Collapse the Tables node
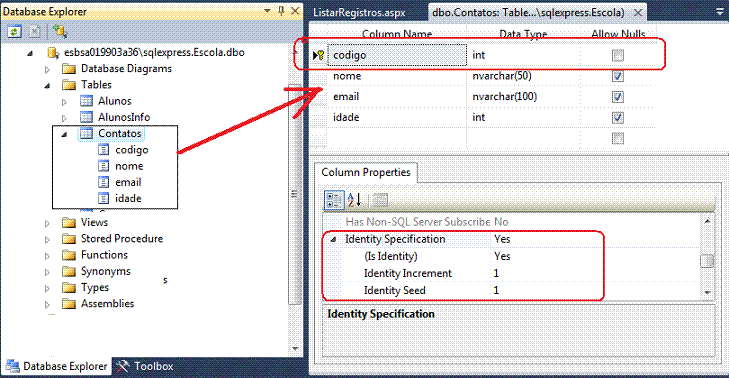 click(47, 86)
